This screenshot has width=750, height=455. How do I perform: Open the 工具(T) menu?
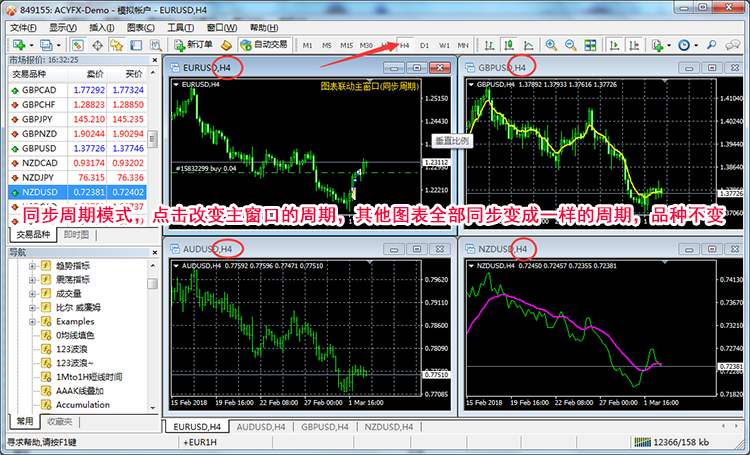tap(180, 27)
